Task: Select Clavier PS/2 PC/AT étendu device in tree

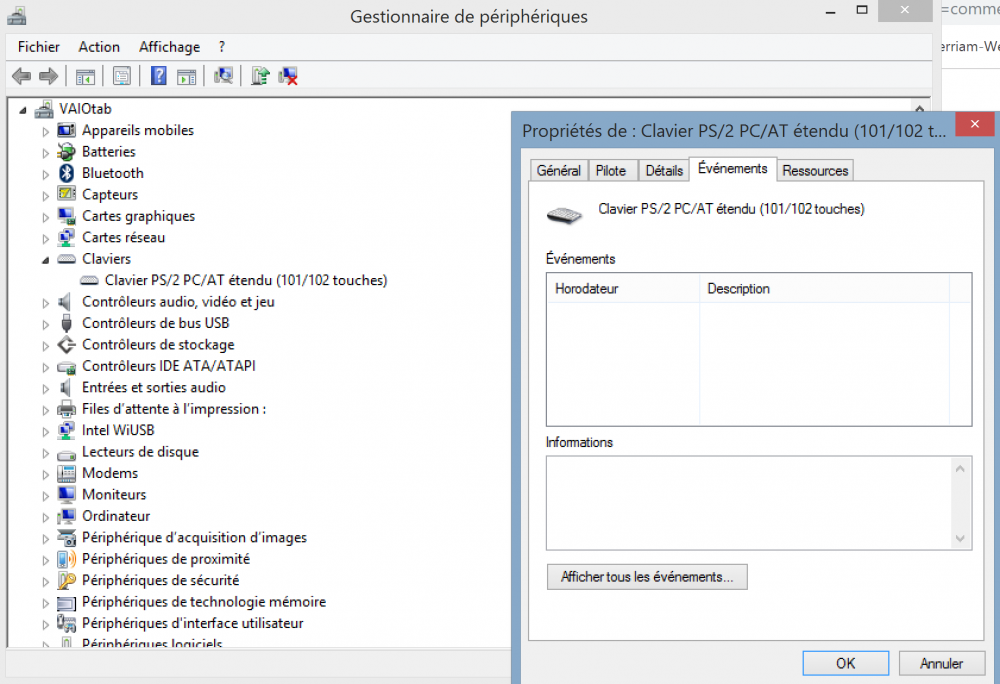Action: [246, 280]
